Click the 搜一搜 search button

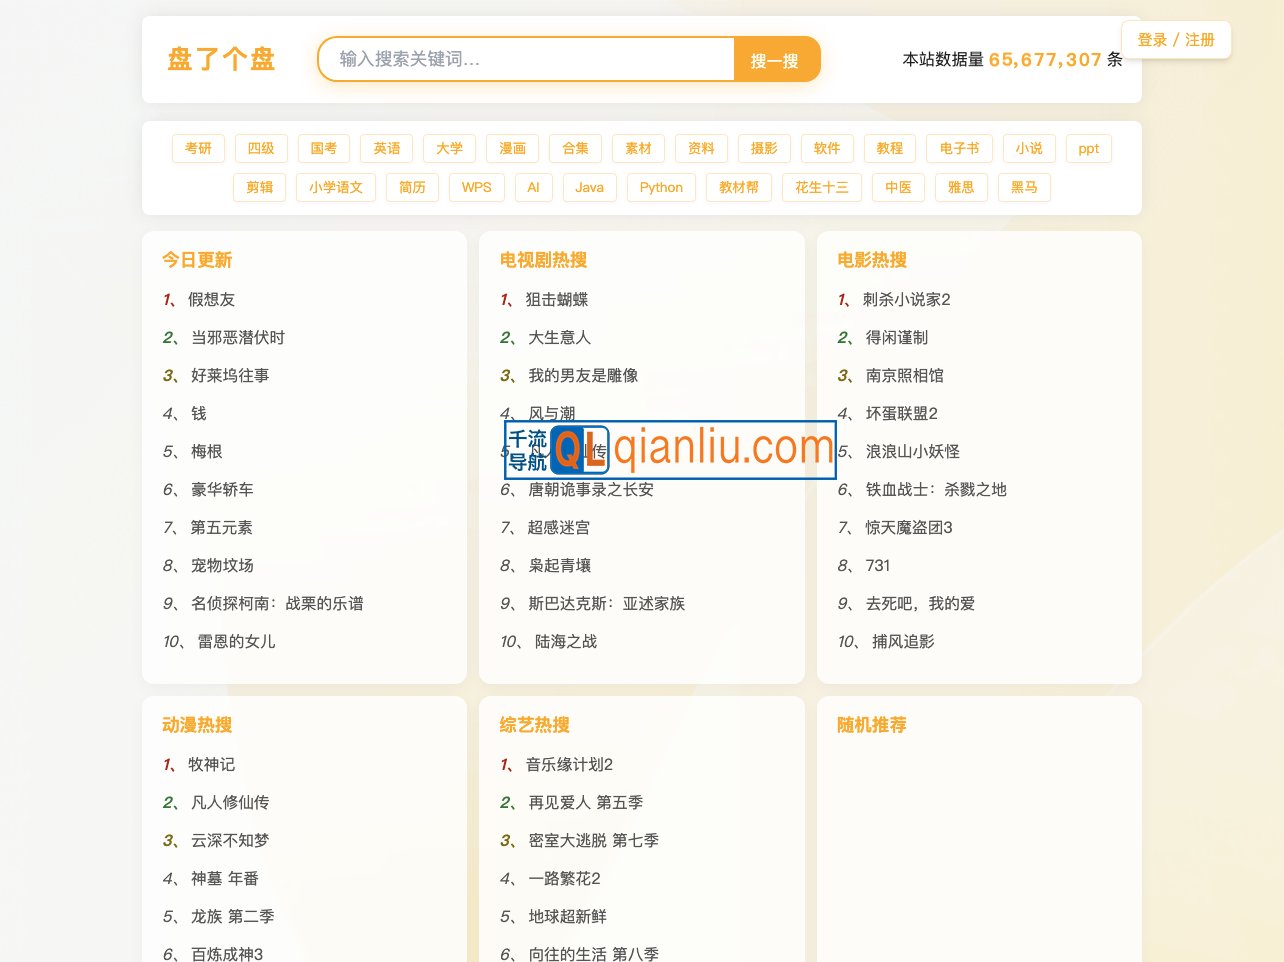click(775, 60)
